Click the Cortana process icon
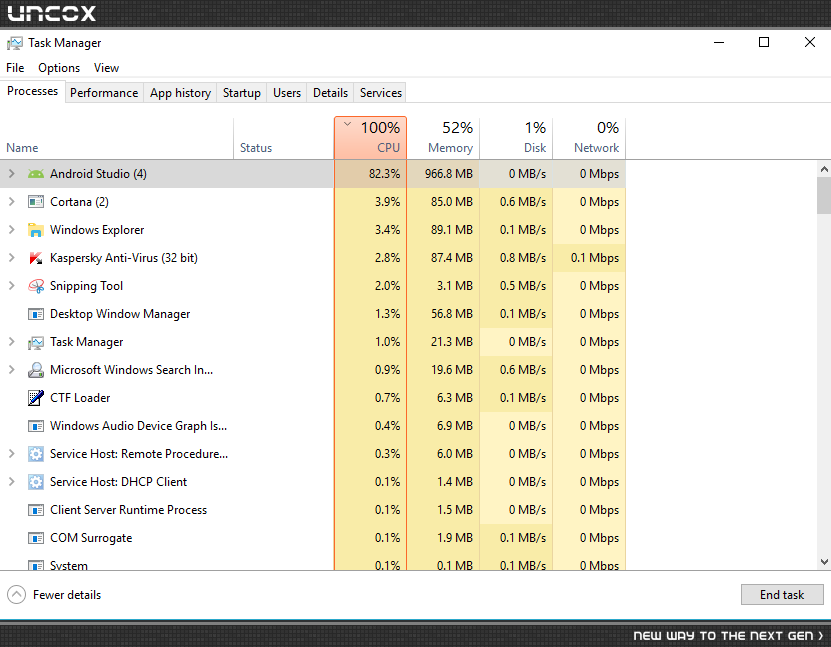Screen dimensions: 831x647 [36, 202]
